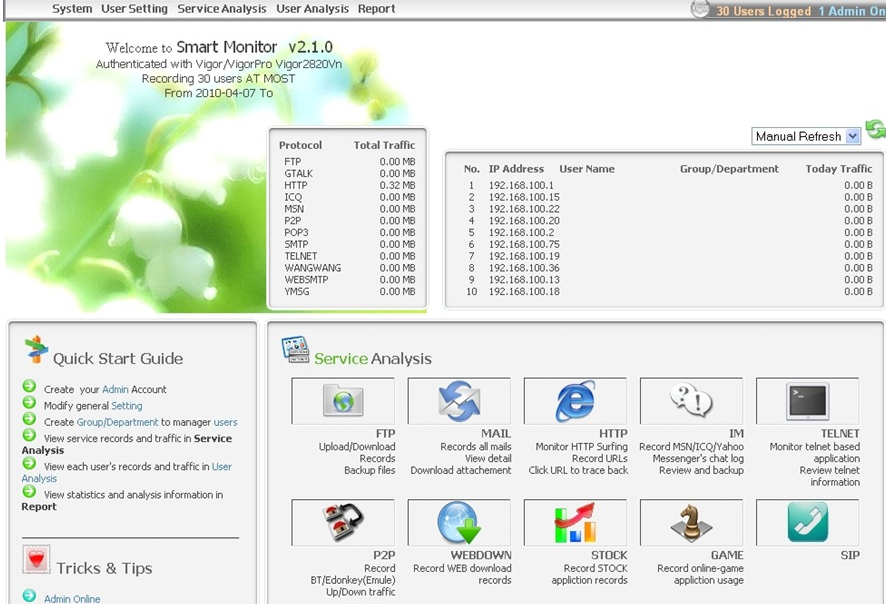Open the FTP service analysis icon
The image size is (886, 604).
(x=343, y=401)
